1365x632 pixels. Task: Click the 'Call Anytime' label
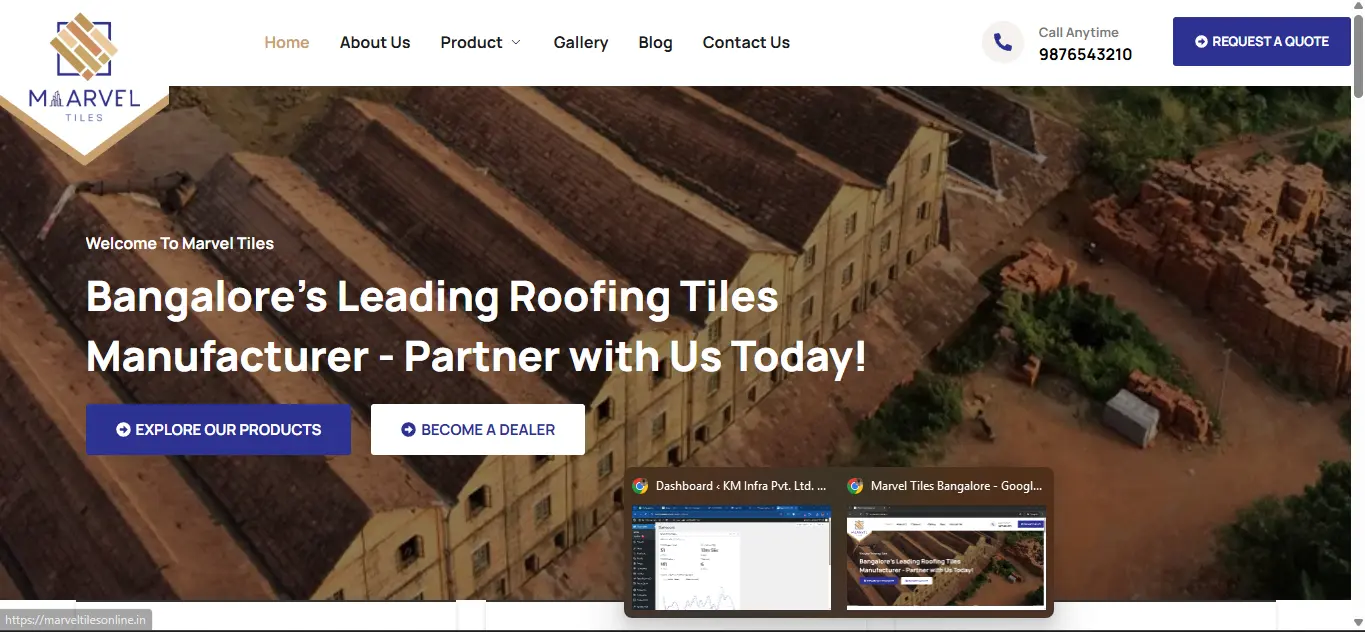(x=1078, y=32)
